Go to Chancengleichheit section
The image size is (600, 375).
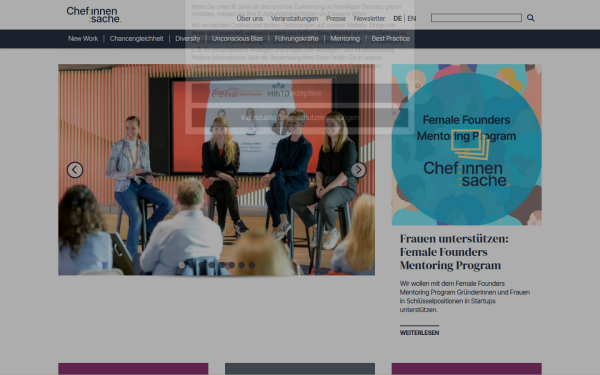point(136,39)
